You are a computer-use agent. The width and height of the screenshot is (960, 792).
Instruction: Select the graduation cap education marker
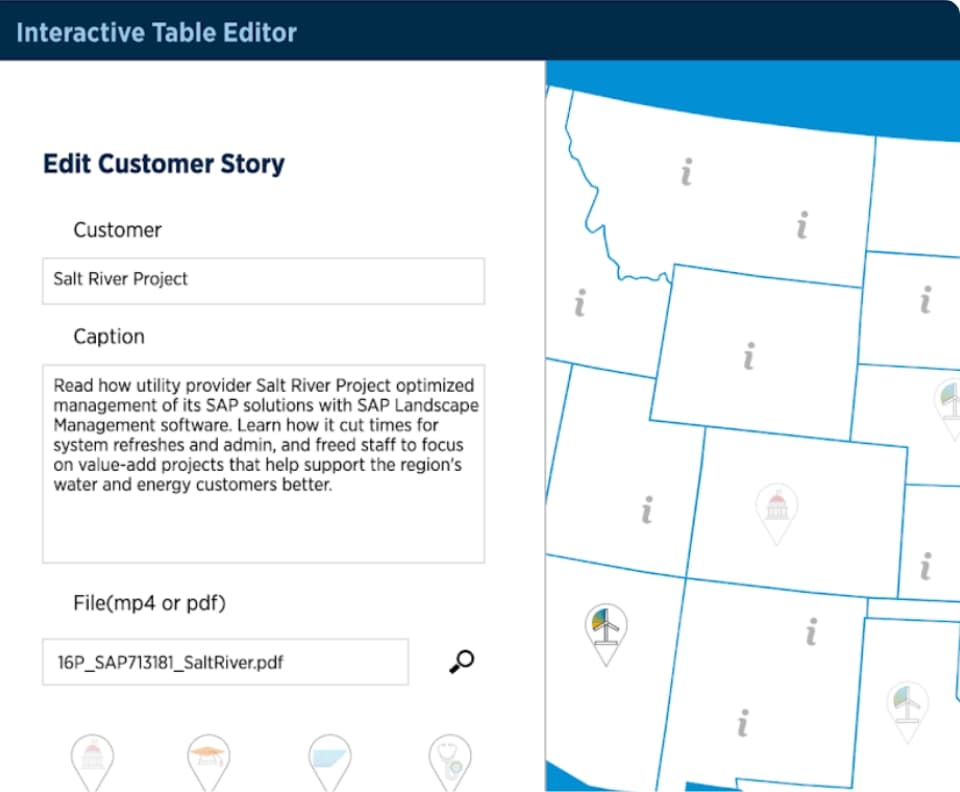tap(207, 760)
